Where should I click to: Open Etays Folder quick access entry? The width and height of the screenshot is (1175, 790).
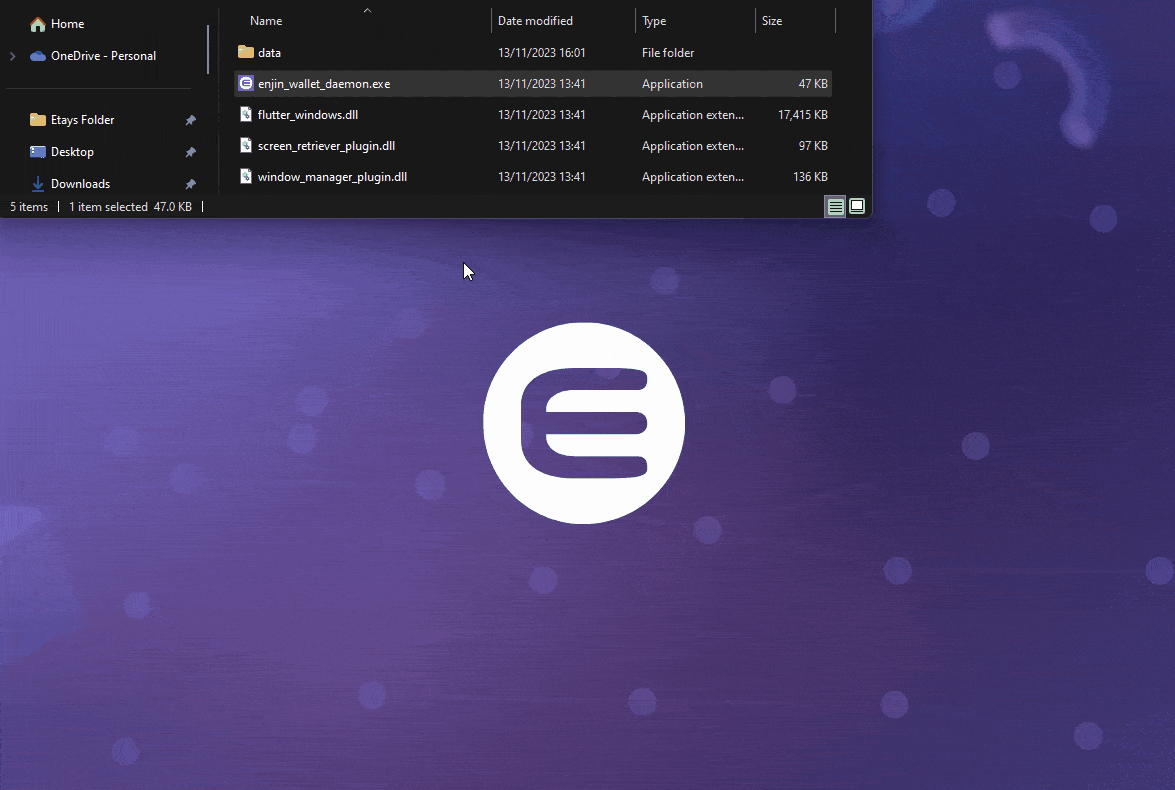coord(82,120)
